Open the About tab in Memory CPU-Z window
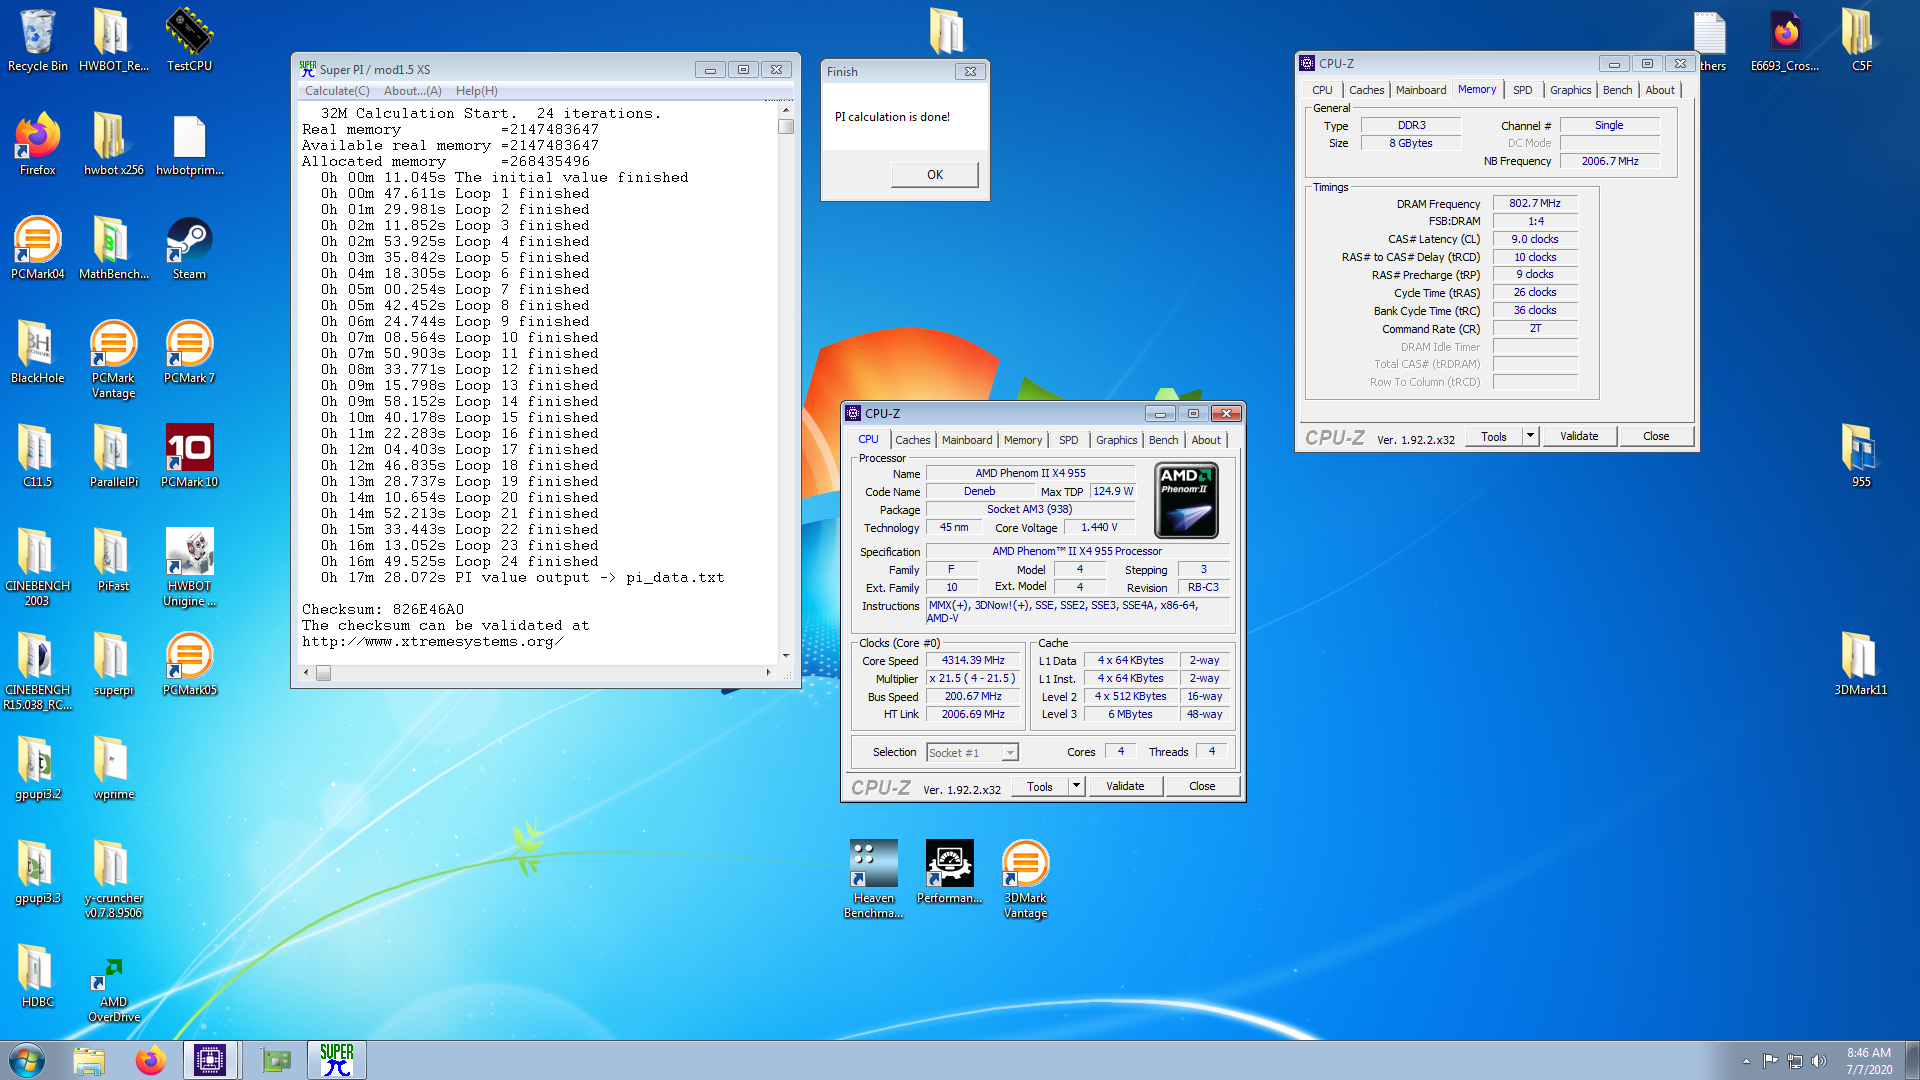 (1660, 90)
